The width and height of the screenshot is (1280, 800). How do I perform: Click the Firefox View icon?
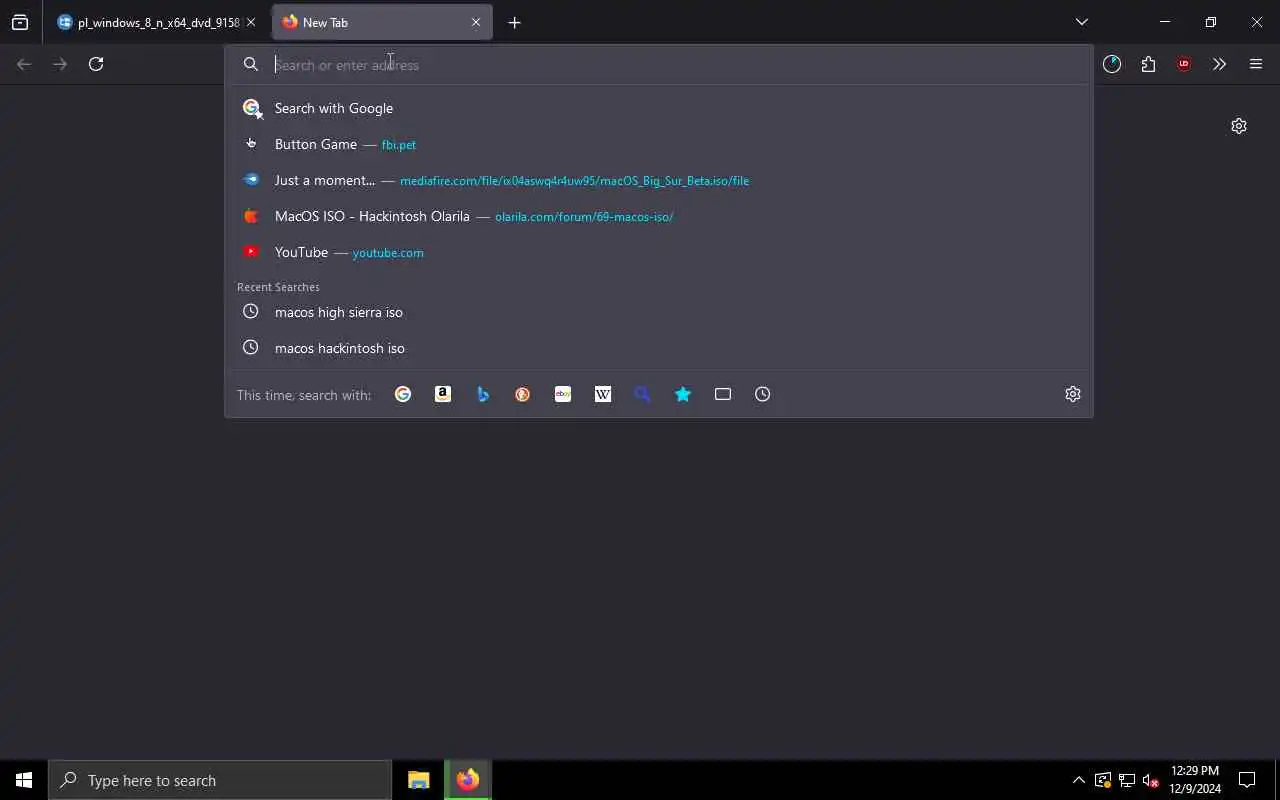[x=20, y=22]
